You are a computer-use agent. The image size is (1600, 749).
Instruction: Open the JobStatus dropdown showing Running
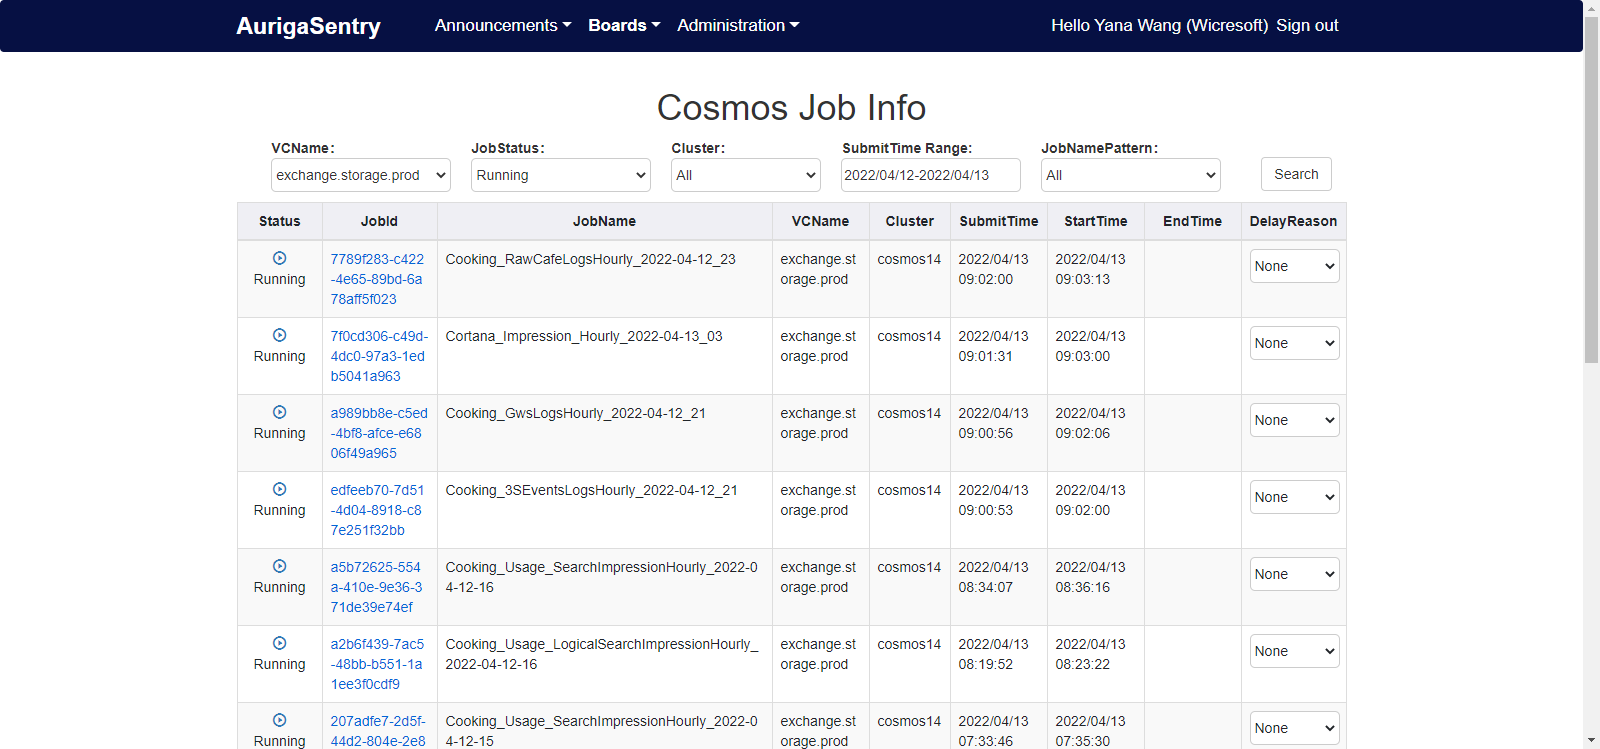coord(561,175)
